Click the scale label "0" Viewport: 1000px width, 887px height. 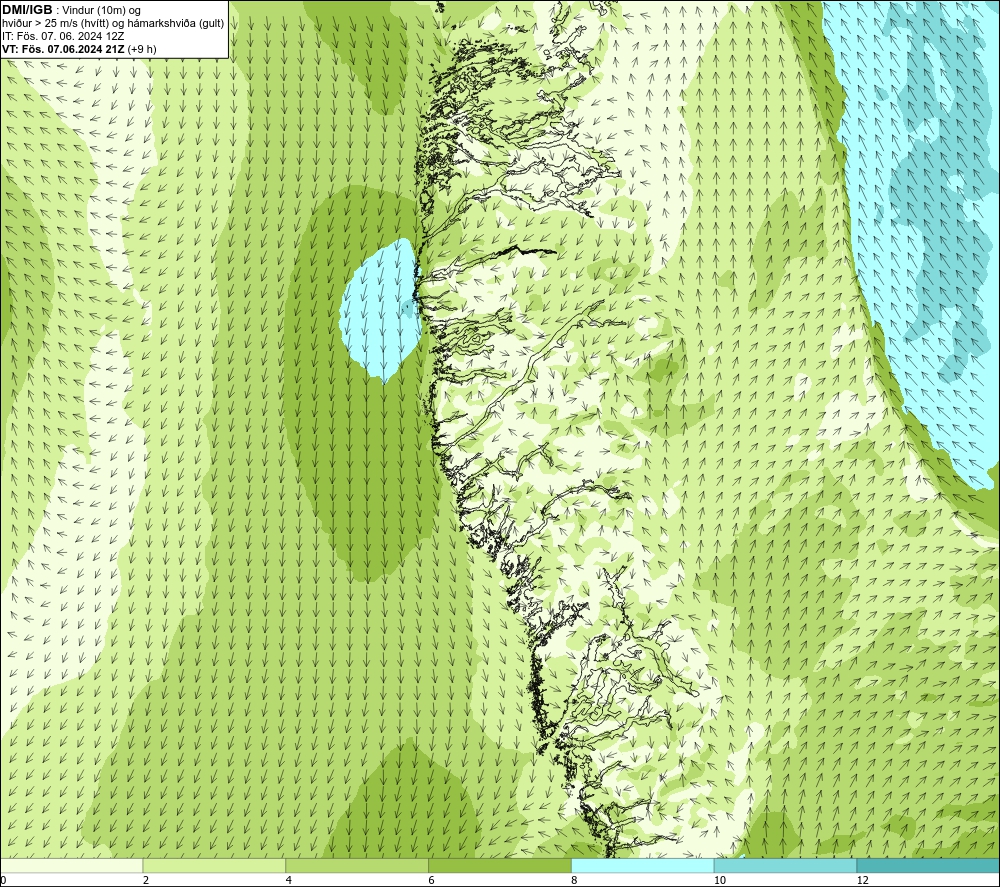click(3, 881)
